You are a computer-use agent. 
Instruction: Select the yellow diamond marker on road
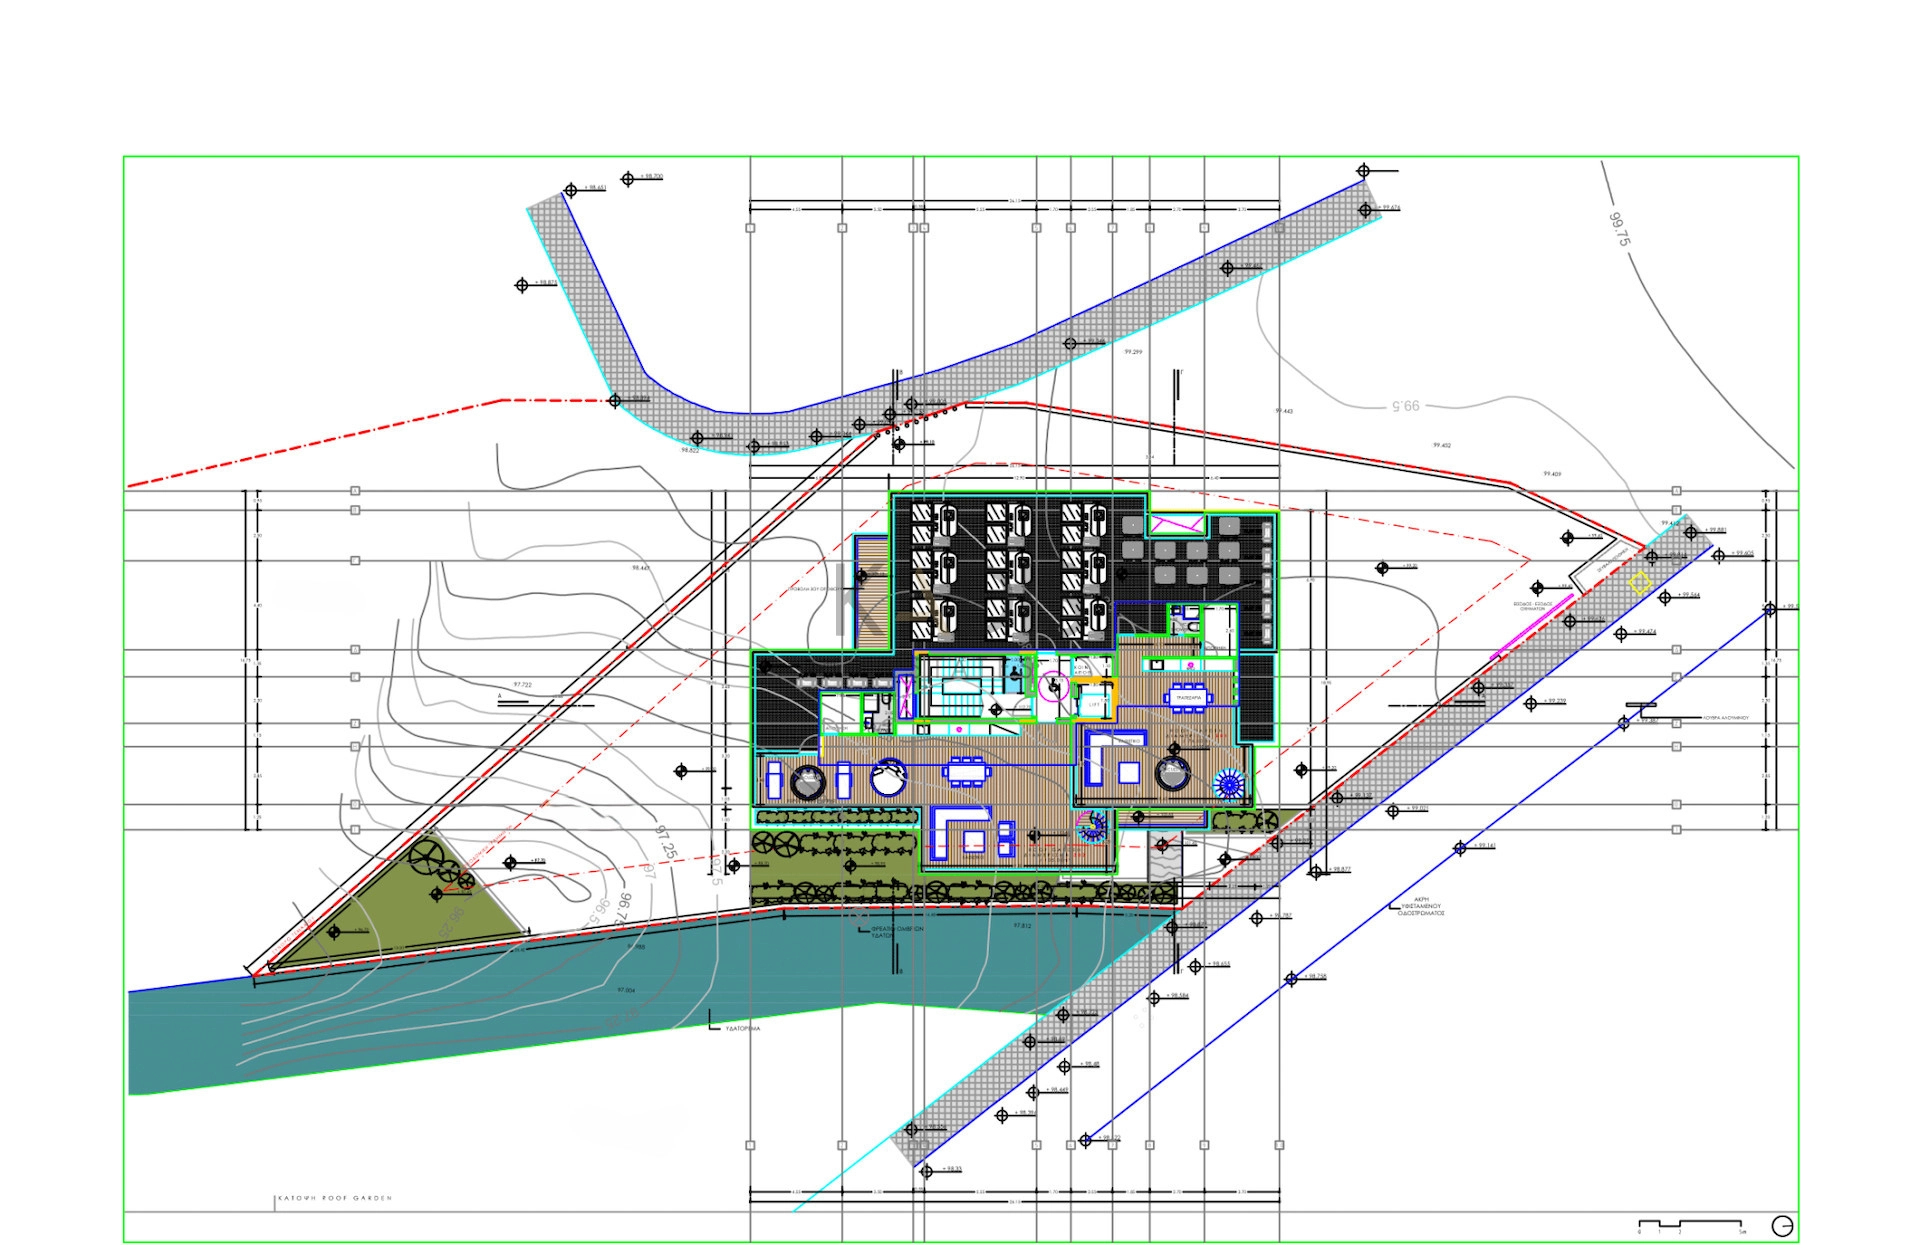pos(1640,583)
